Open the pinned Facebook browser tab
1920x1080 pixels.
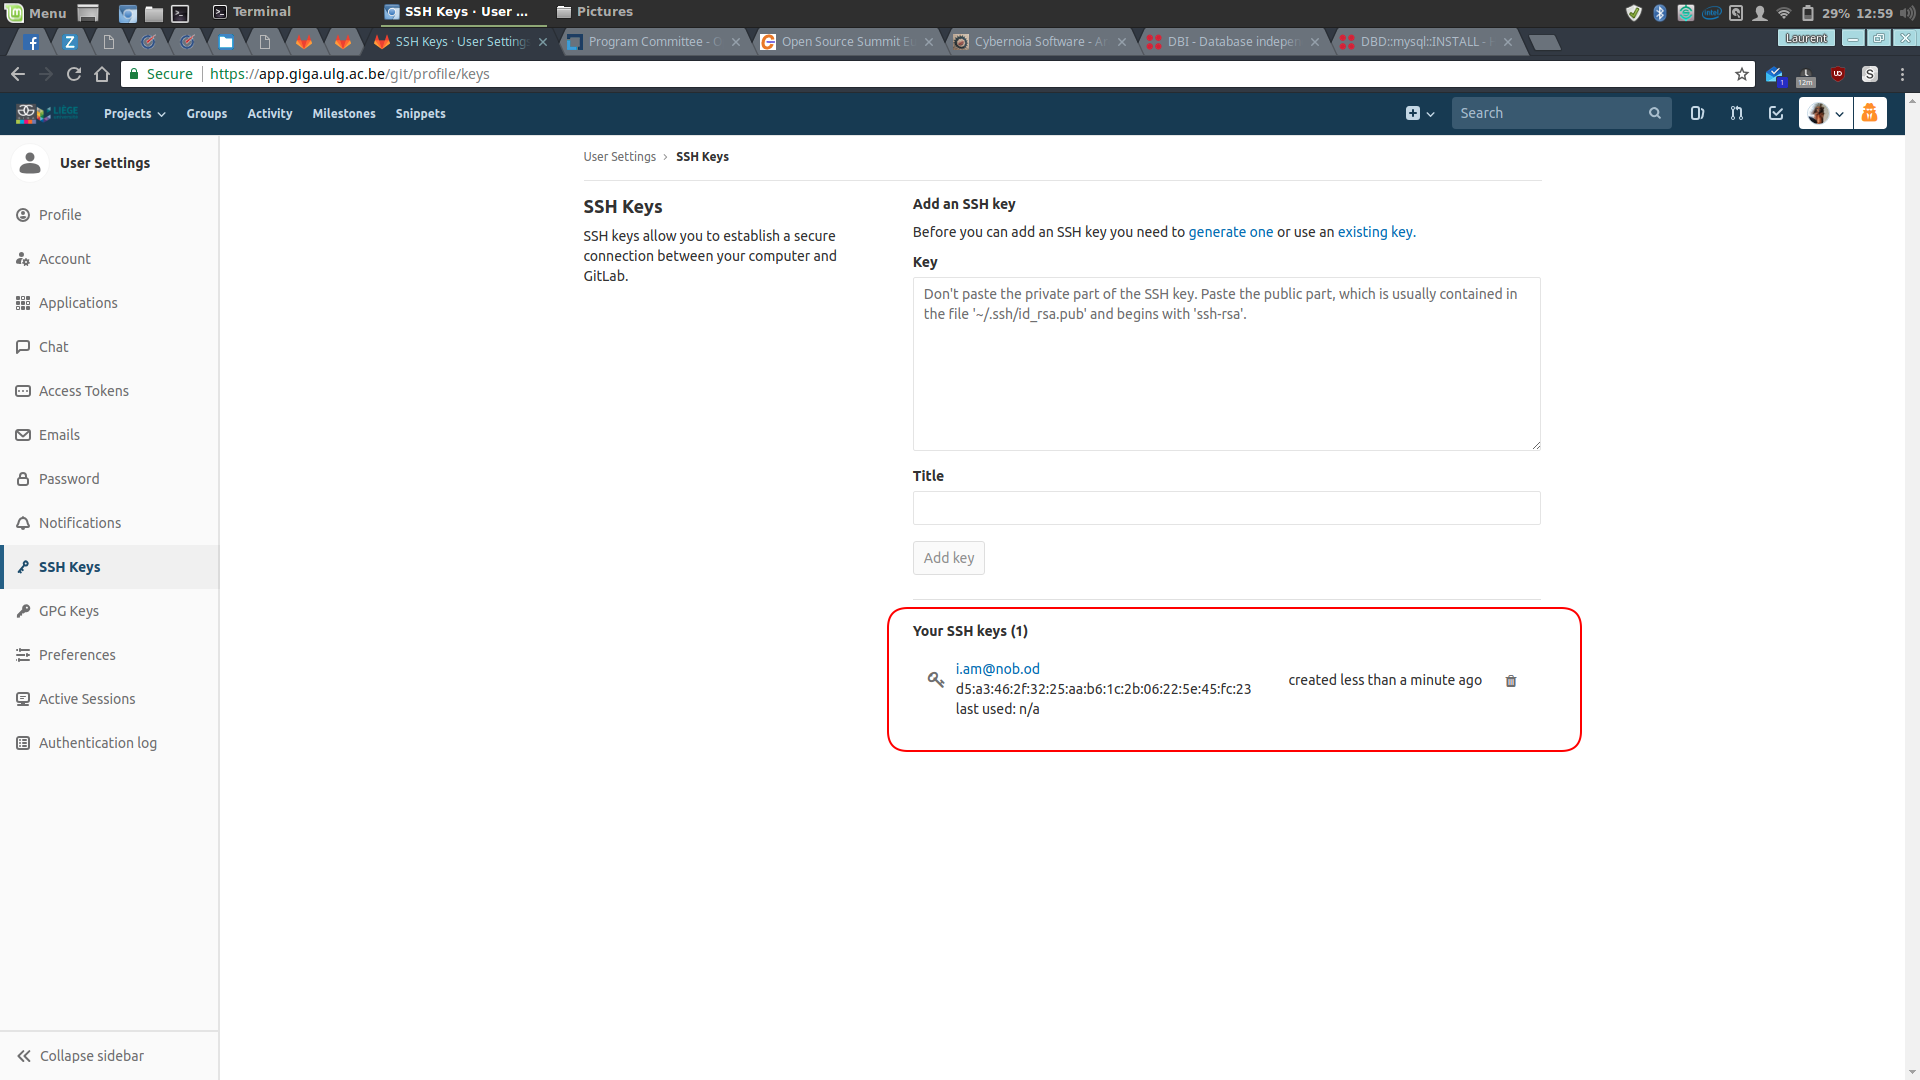click(x=32, y=42)
